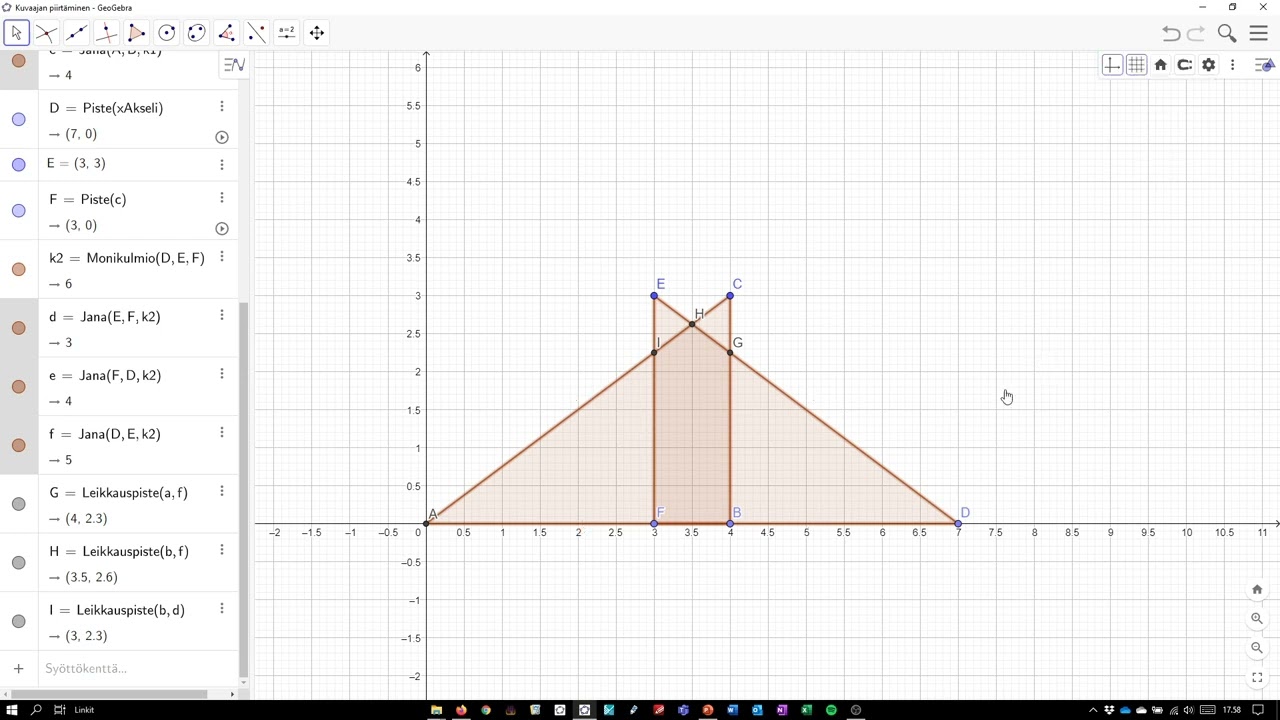The height and width of the screenshot is (720, 1280).
Task: Open the search magnifier
Action: coord(1227,33)
